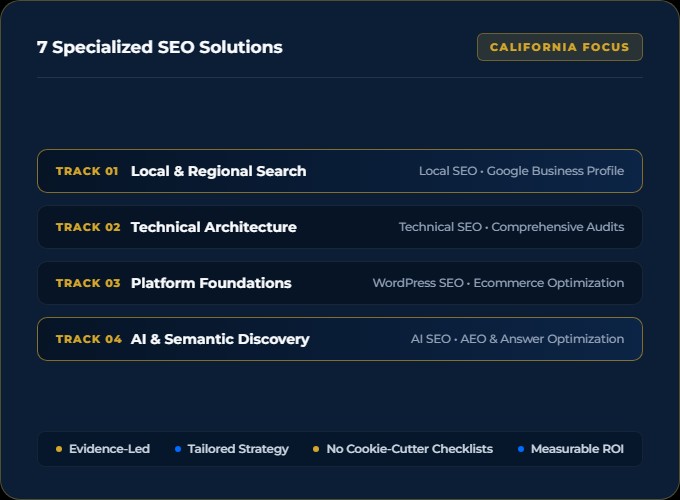This screenshot has height=500, width=680.
Task: Click the California Focus badge
Action: 559,47
